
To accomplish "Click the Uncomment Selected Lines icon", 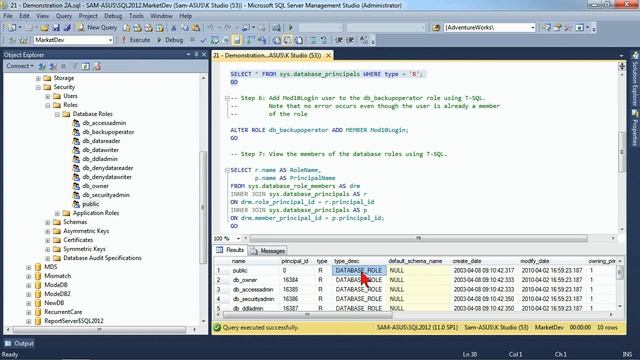I will pos(324,40).
